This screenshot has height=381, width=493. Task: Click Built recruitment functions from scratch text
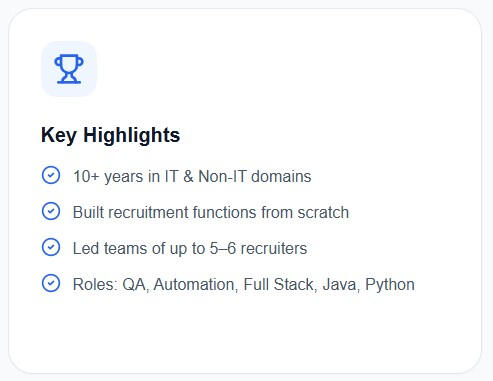coord(211,212)
